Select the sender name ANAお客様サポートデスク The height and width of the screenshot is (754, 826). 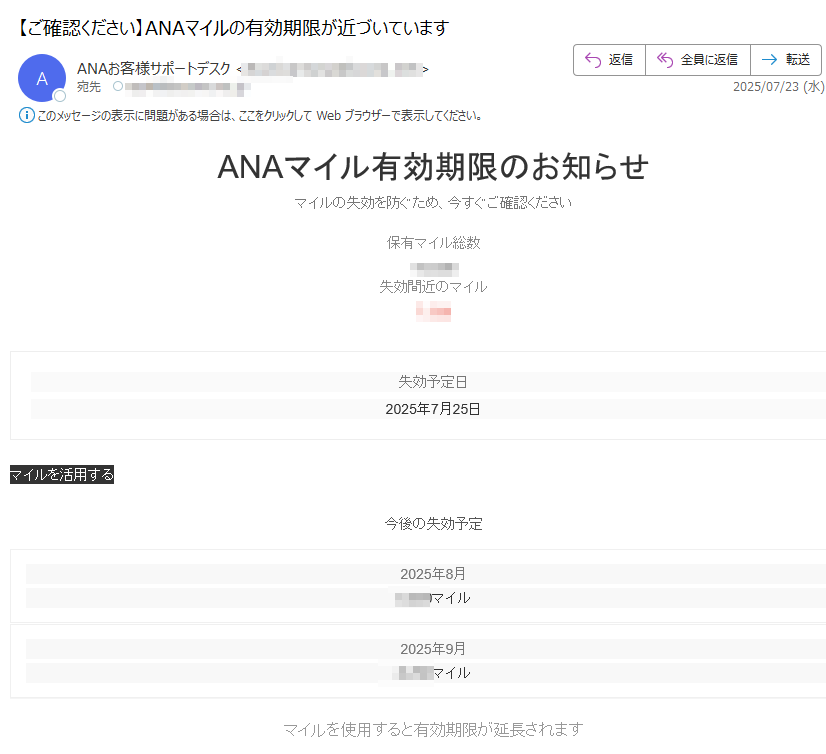pyautogui.click(x=154, y=68)
